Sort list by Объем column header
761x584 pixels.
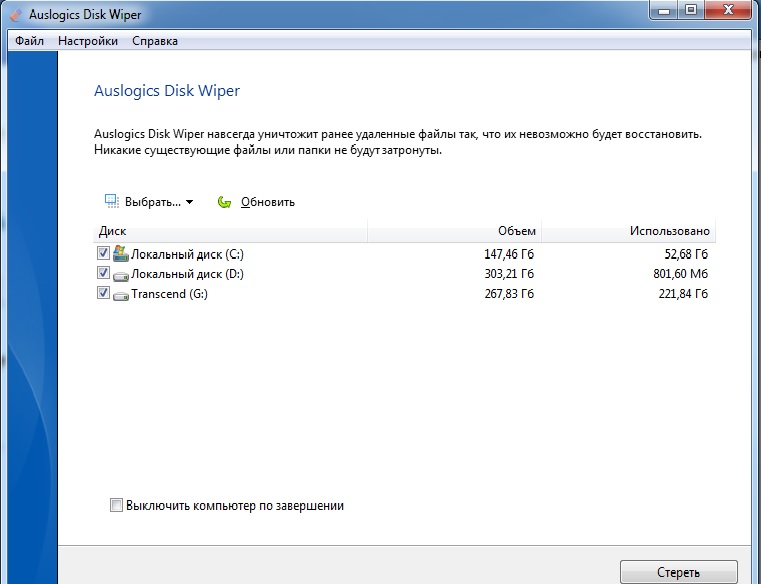coord(517,231)
